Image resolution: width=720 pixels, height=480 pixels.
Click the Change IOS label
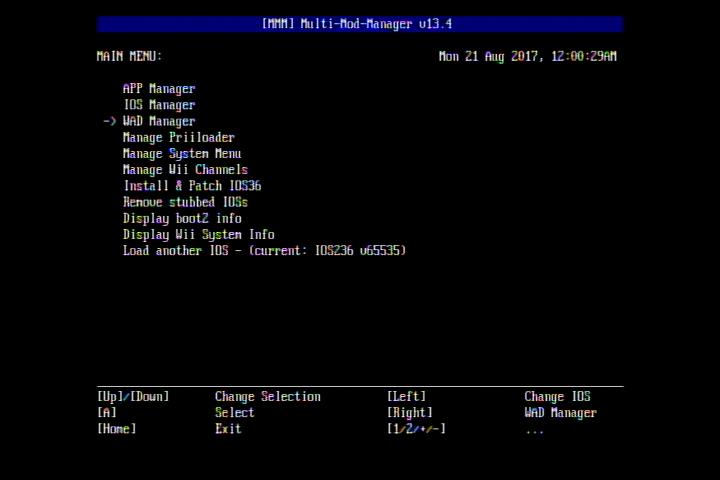pos(557,396)
